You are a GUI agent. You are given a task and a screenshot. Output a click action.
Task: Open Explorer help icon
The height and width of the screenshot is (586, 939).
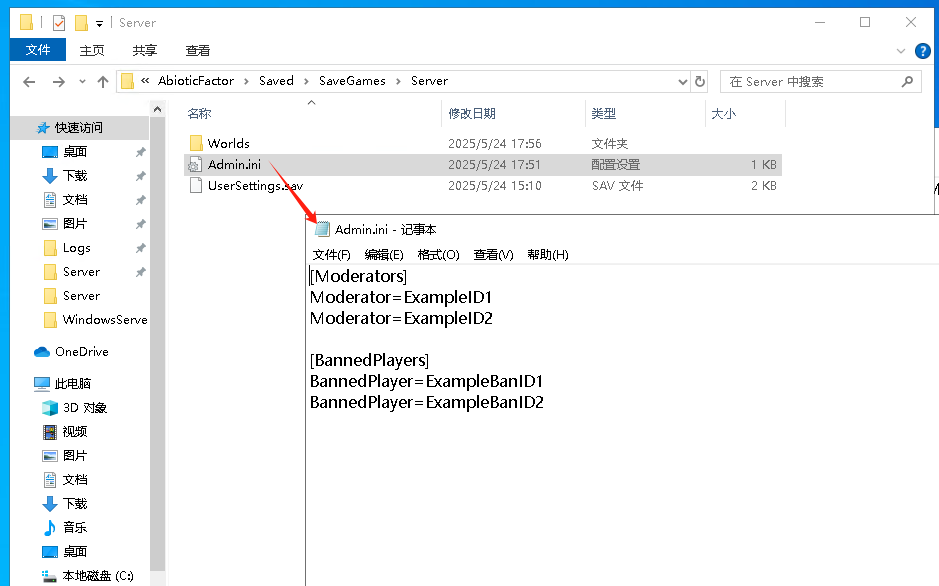pos(923,51)
